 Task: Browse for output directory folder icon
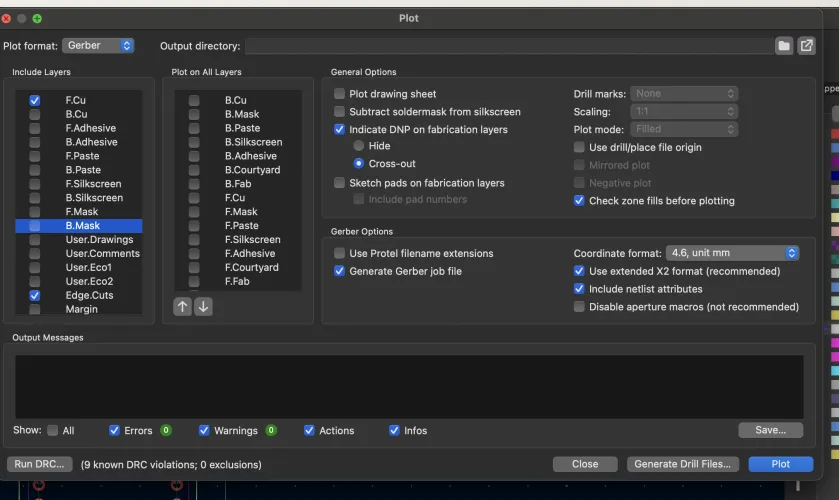(785, 46)
